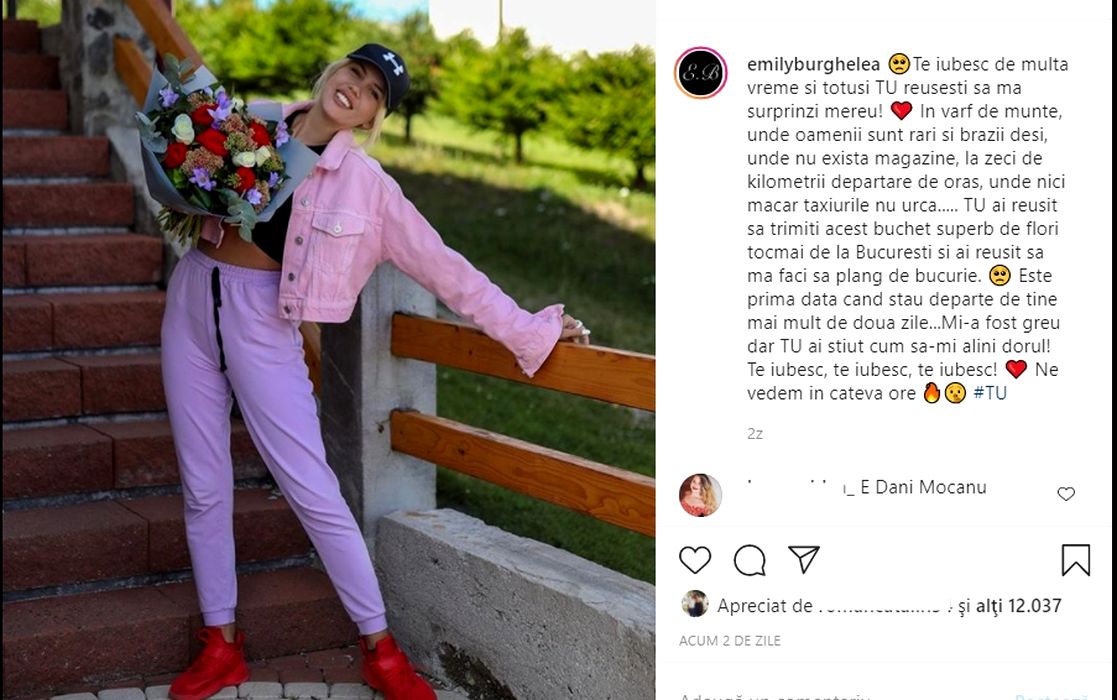Click the ACUM 2 DE ZILE timestamp
This screenshot has width=1117, height=700.
(729, 641)
